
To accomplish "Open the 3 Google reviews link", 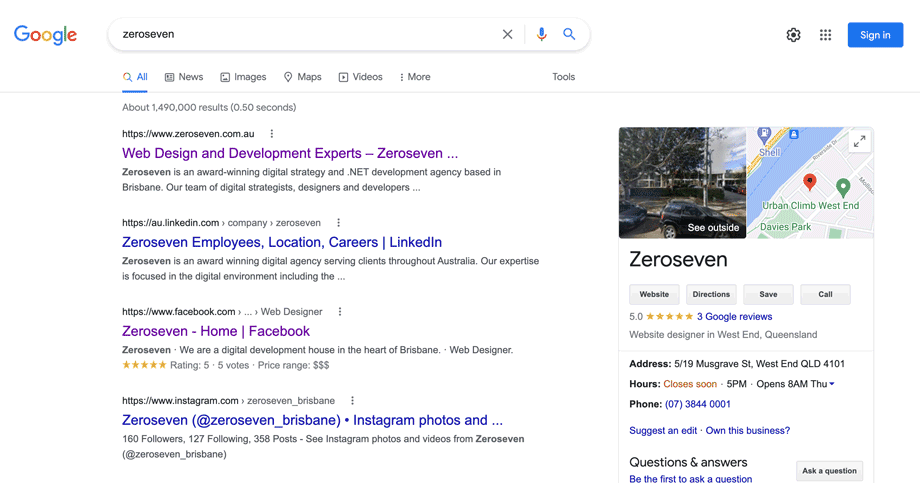I will click(x=734, y=317).
